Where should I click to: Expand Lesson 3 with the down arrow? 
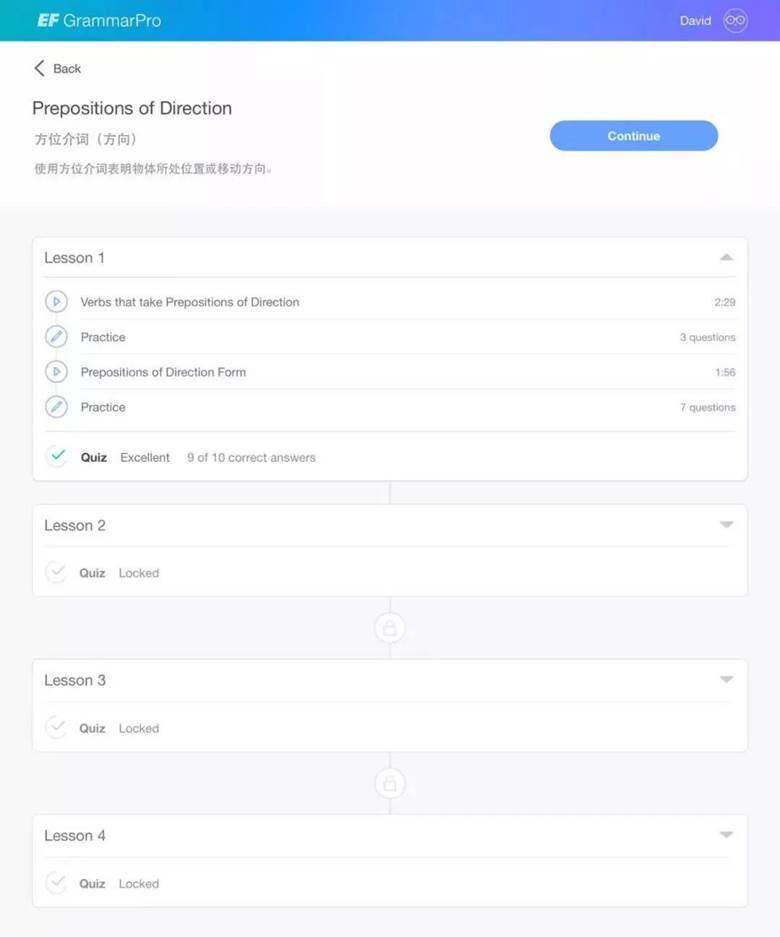click(726, 679)
